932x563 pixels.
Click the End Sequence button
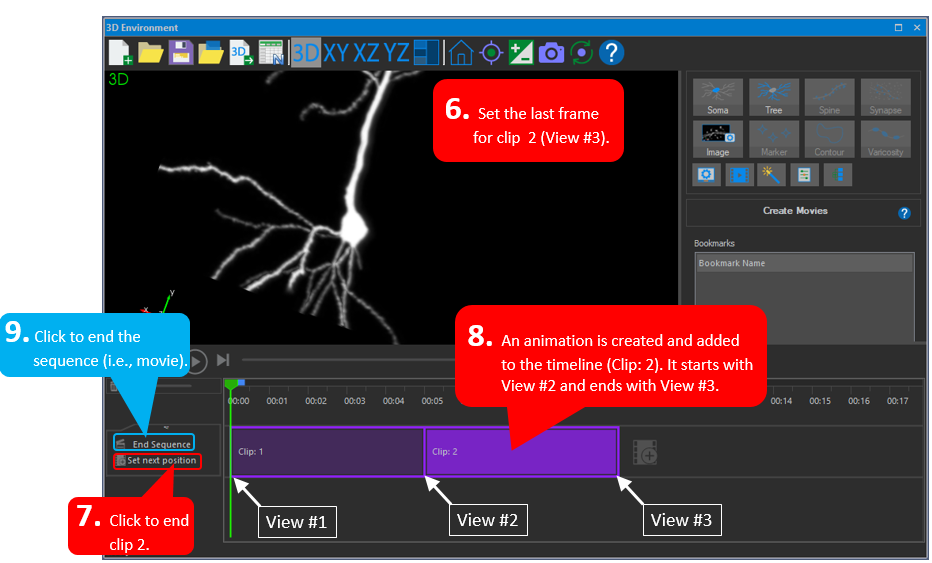[x=154, y=443]
